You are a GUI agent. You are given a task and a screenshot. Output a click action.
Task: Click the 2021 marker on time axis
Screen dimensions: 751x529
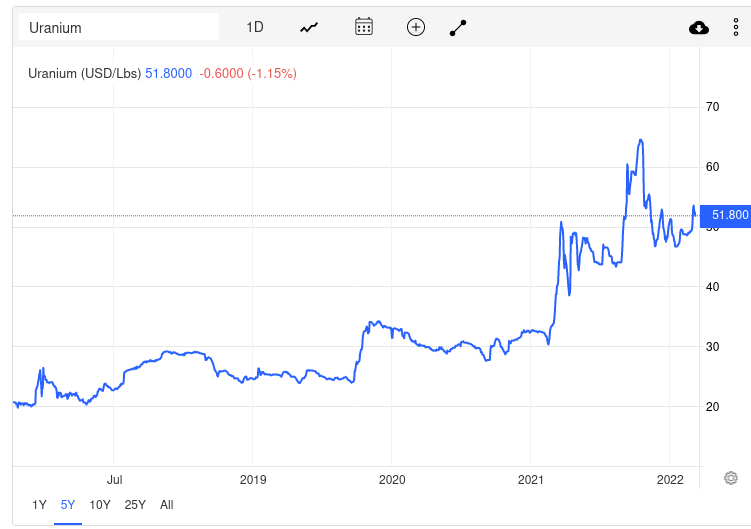coord(530,479)
